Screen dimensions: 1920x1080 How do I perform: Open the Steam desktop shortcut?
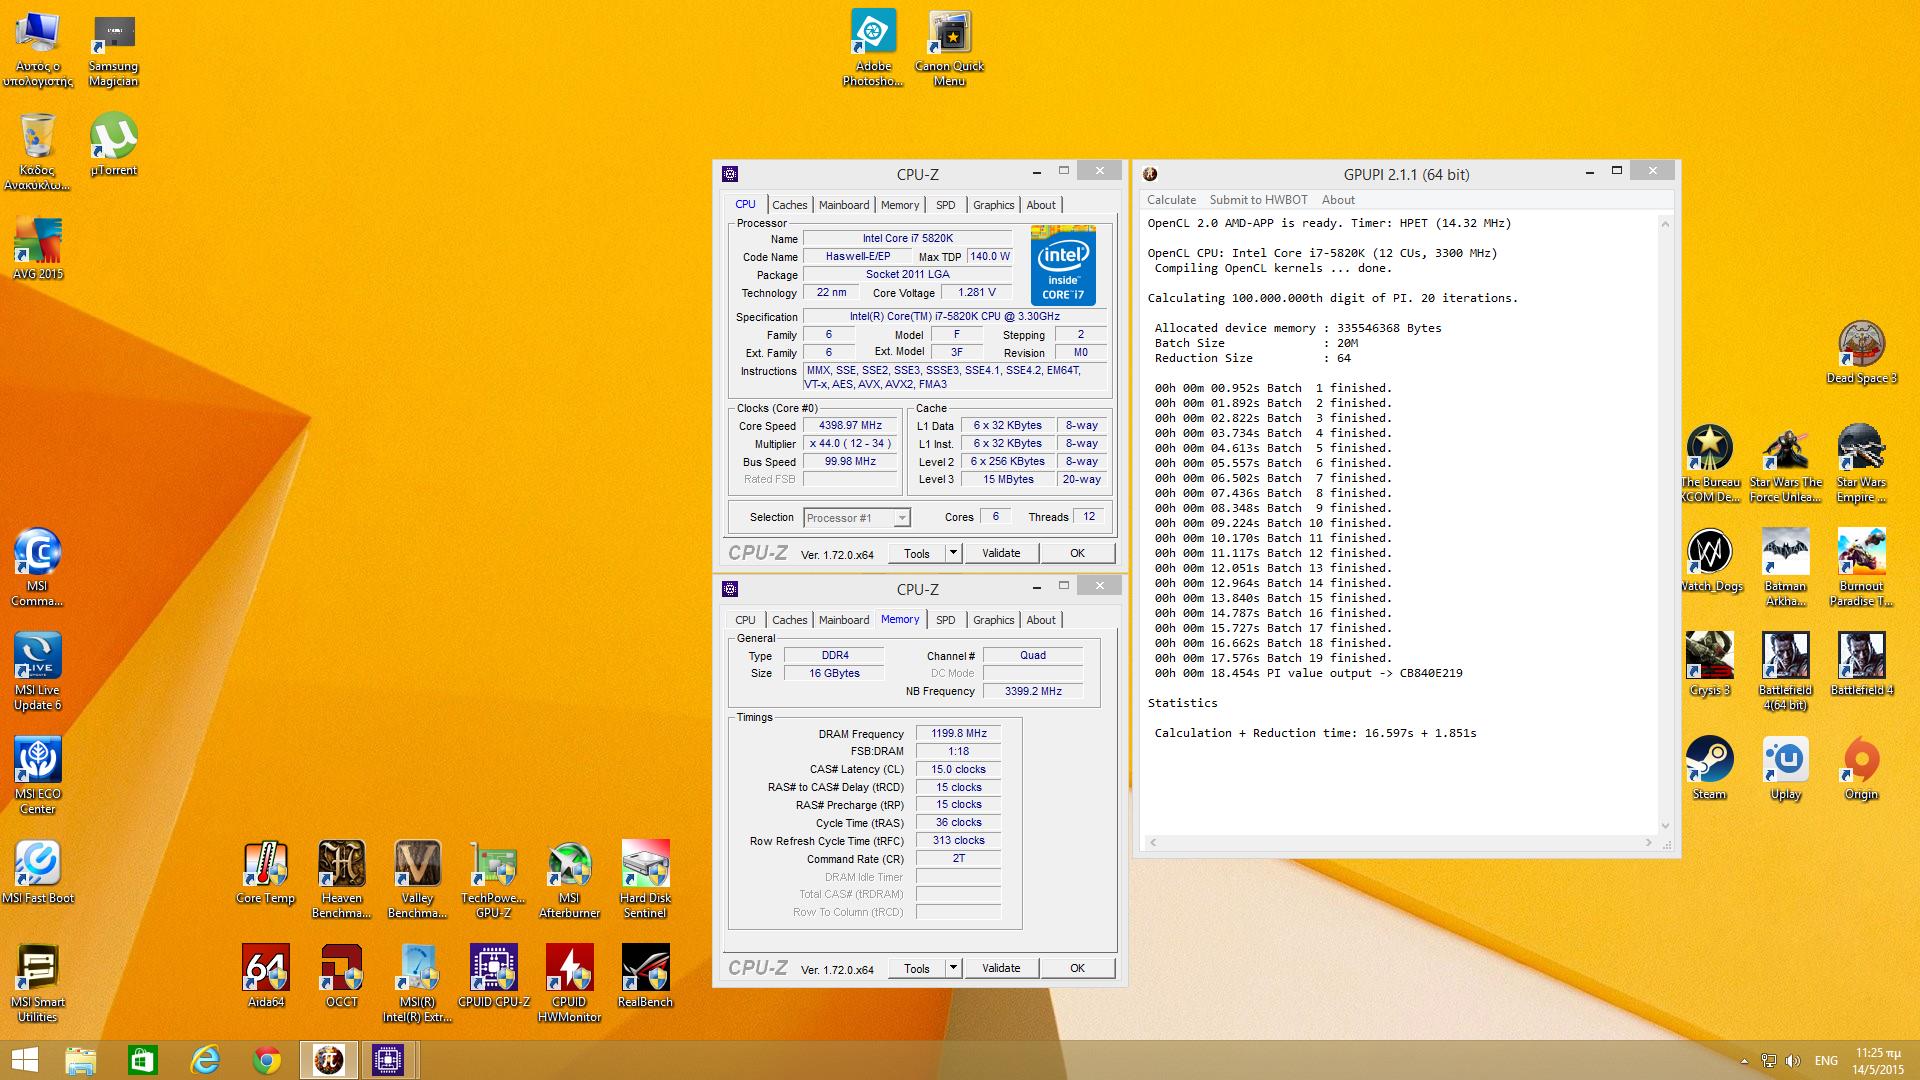(1709, 768)
